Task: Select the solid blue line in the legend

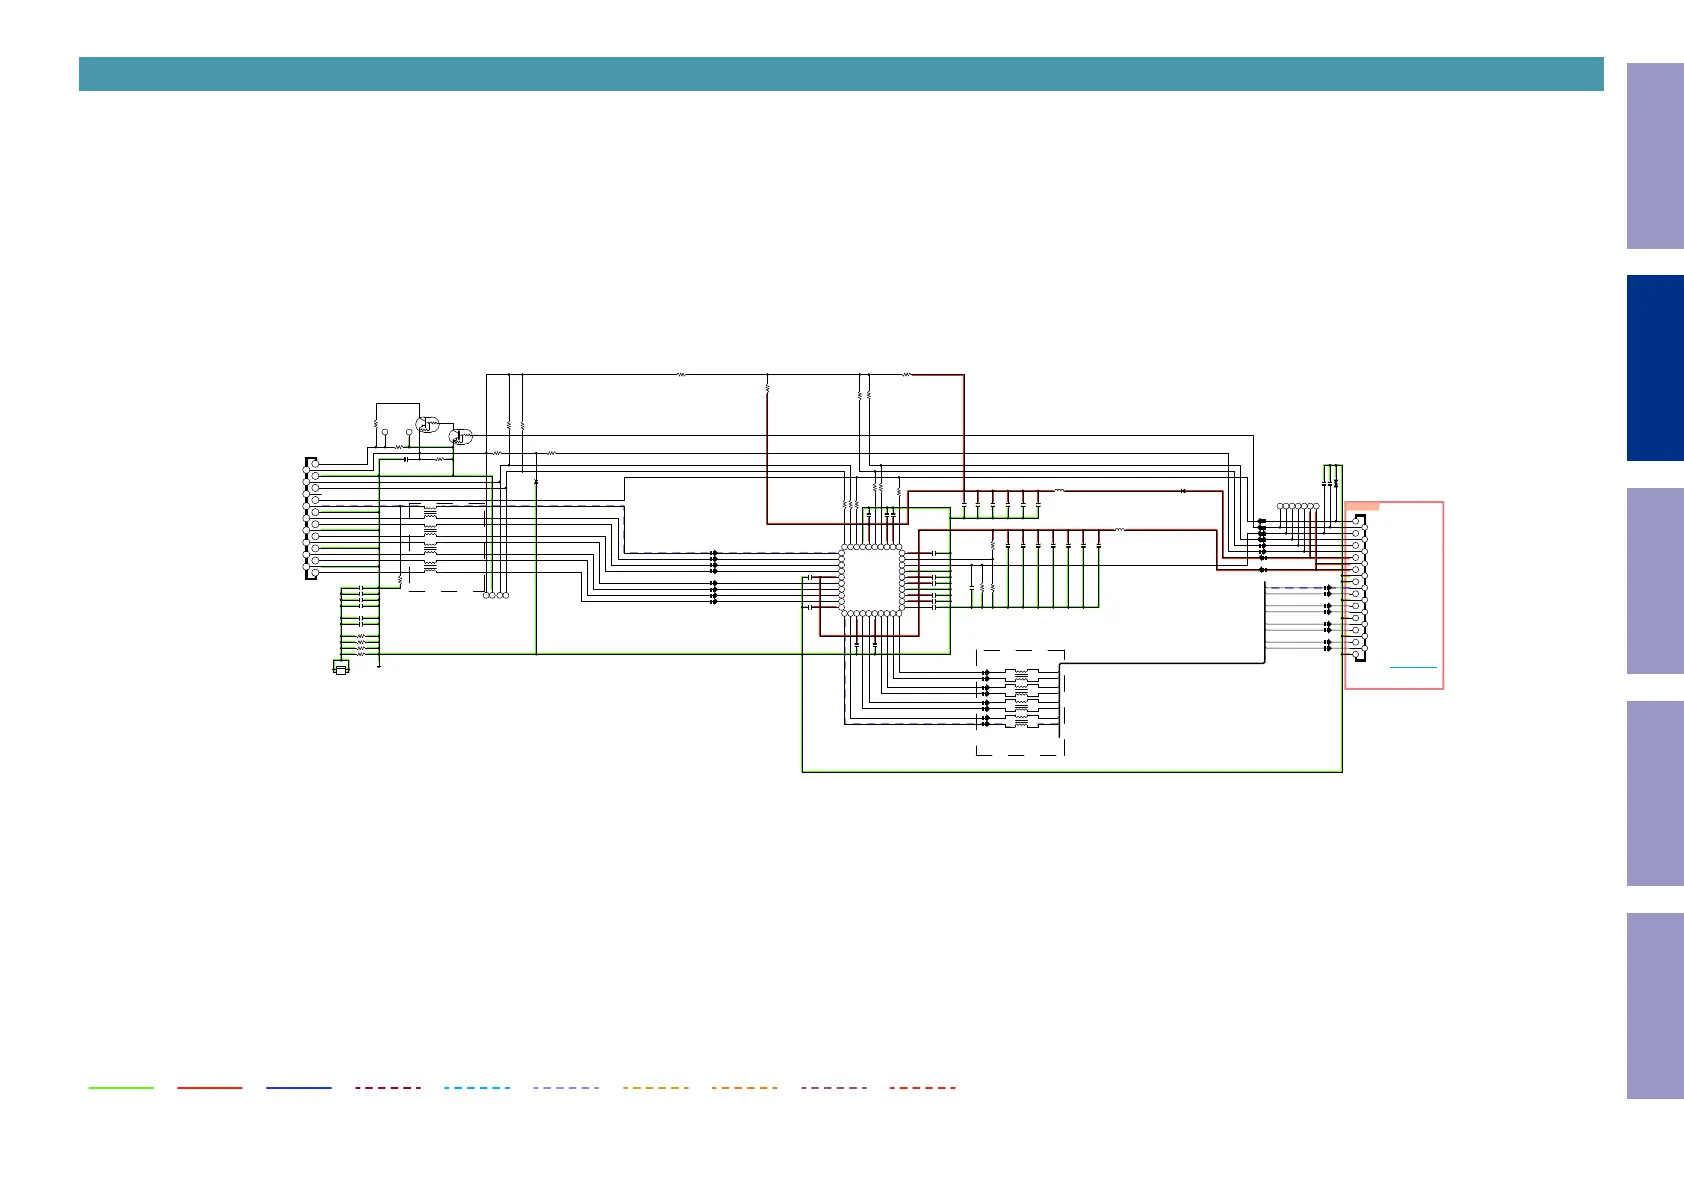Action: pyautogui.click(x=299, y=1087)
